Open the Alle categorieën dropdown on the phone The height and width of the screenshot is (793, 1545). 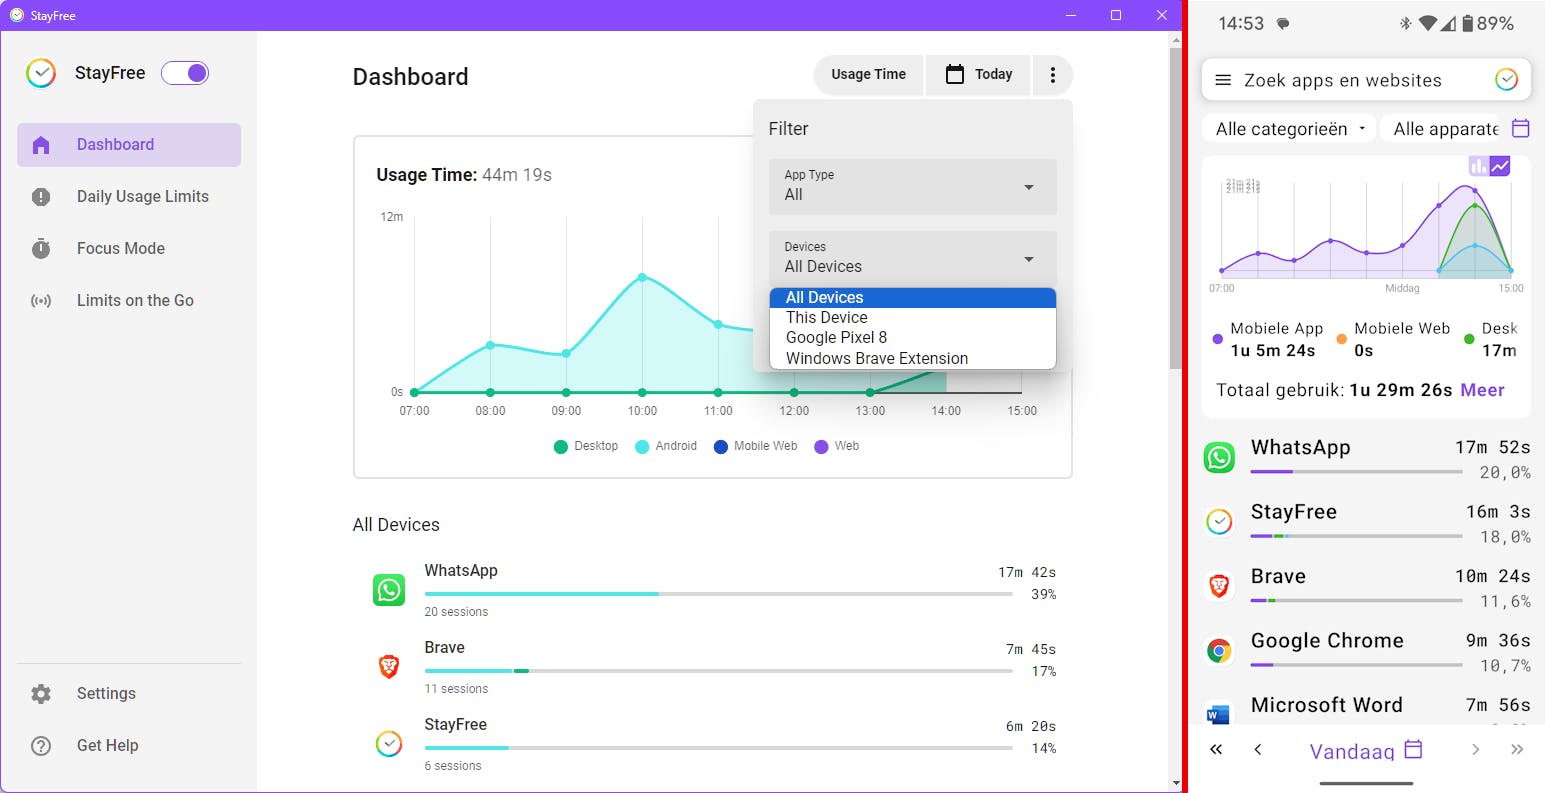[x=1289, y=129]
